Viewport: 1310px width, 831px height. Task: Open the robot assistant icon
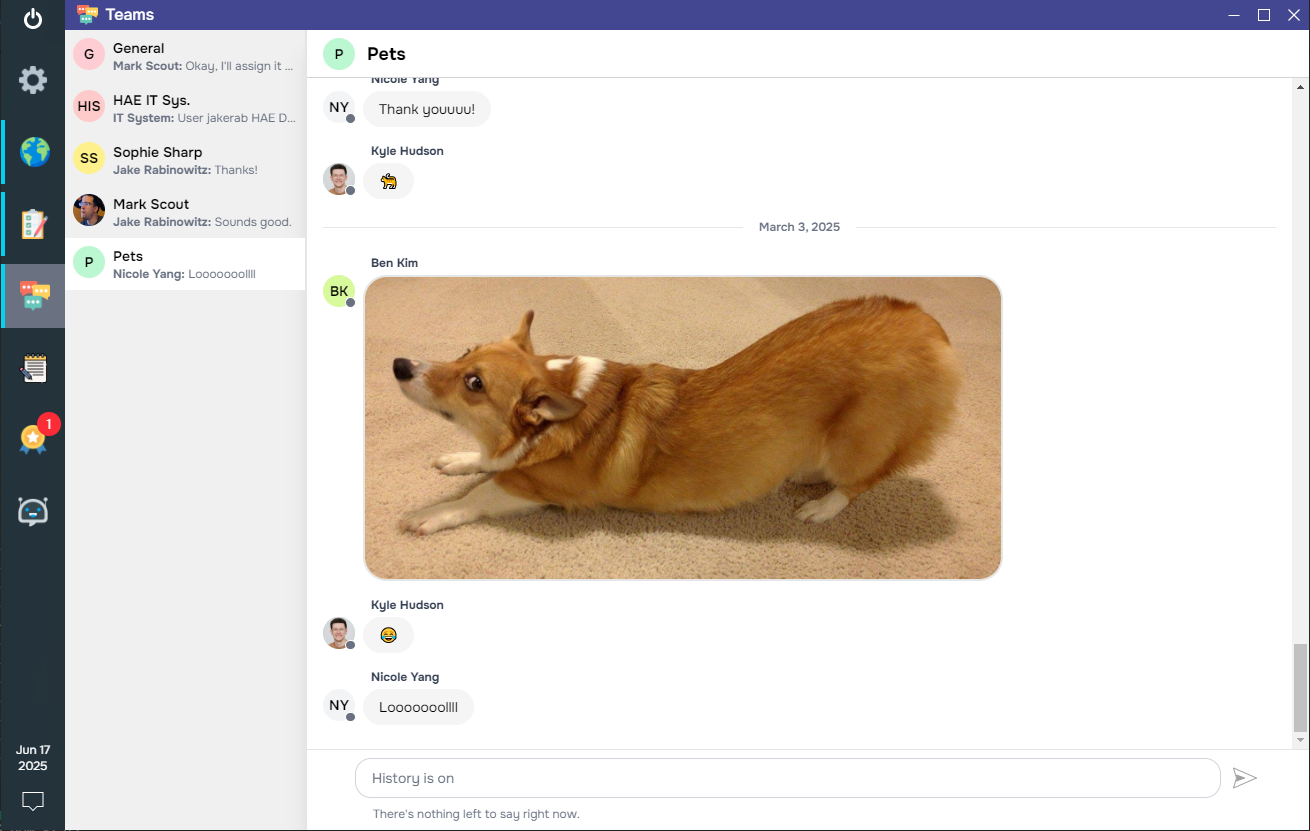(33, 512)
